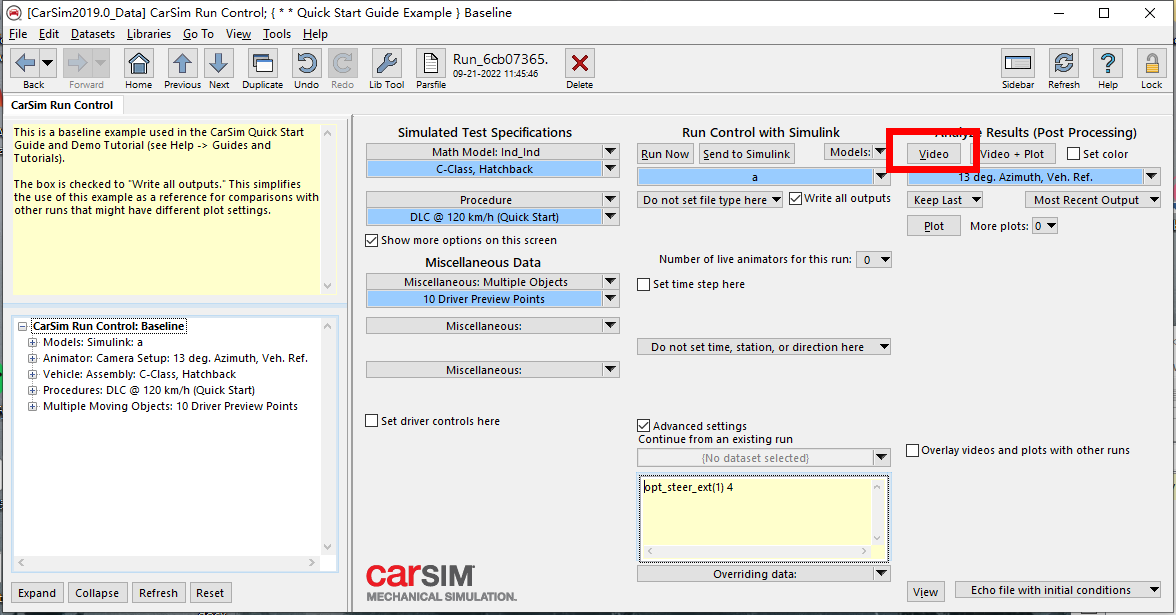The image size is (1176, 615).
Task: Toggle Advanced settings checkbox
Action: pyautogui.click(x=644, y=425)
